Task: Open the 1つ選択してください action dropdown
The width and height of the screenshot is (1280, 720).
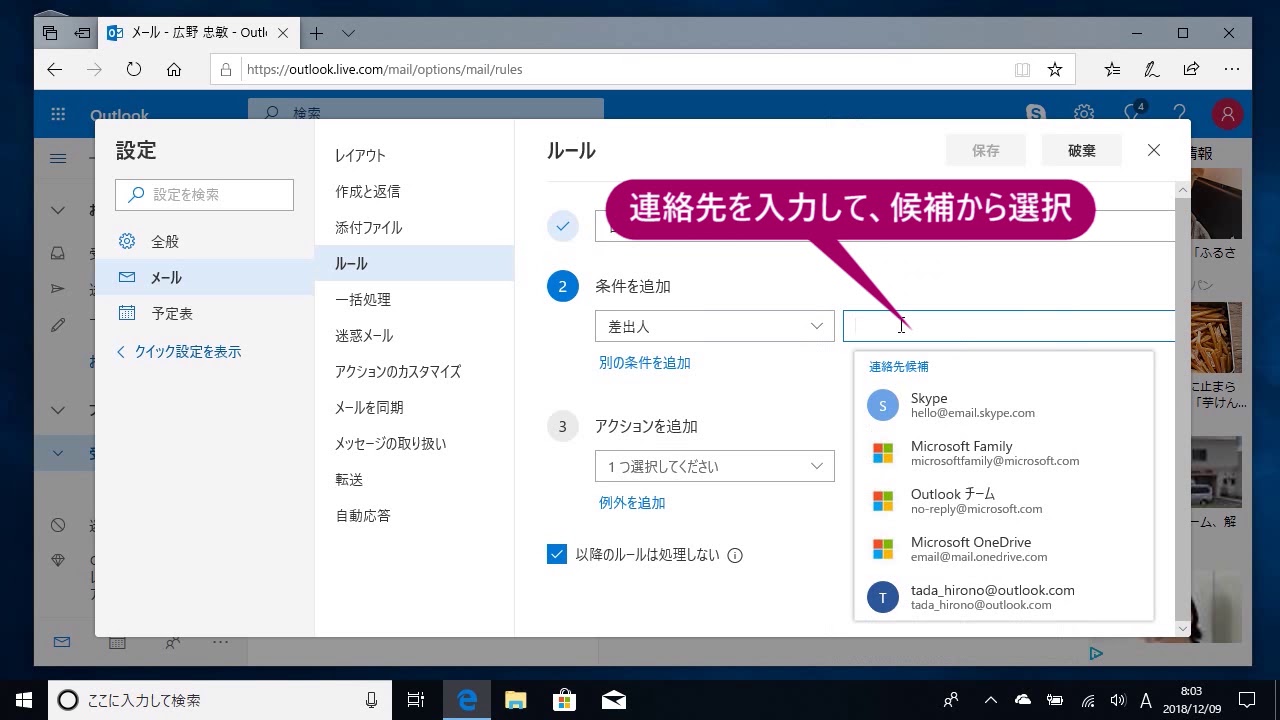Action: point(715,466)
